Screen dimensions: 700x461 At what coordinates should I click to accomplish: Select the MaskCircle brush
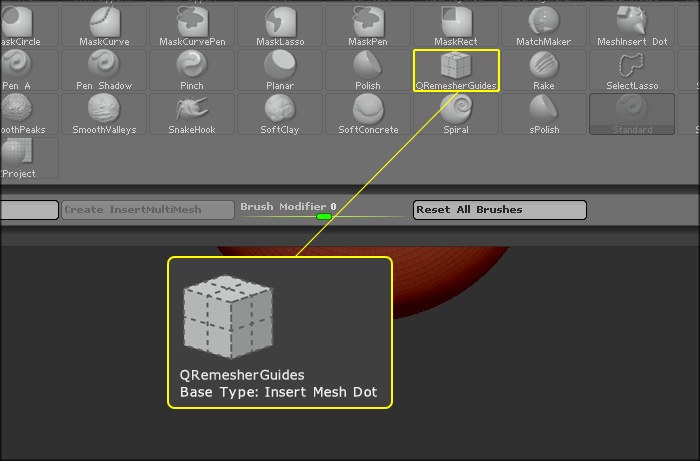(x=27, y=26)
